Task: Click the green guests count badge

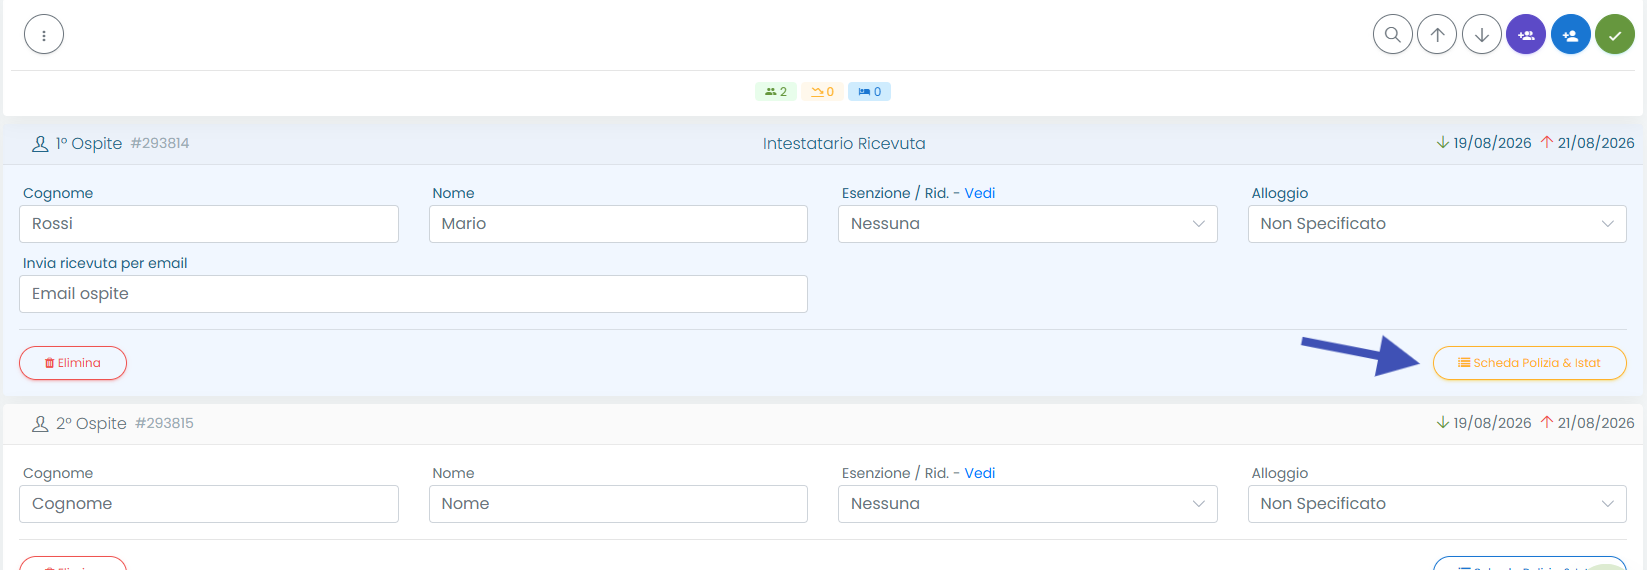Action: (776, 92)
